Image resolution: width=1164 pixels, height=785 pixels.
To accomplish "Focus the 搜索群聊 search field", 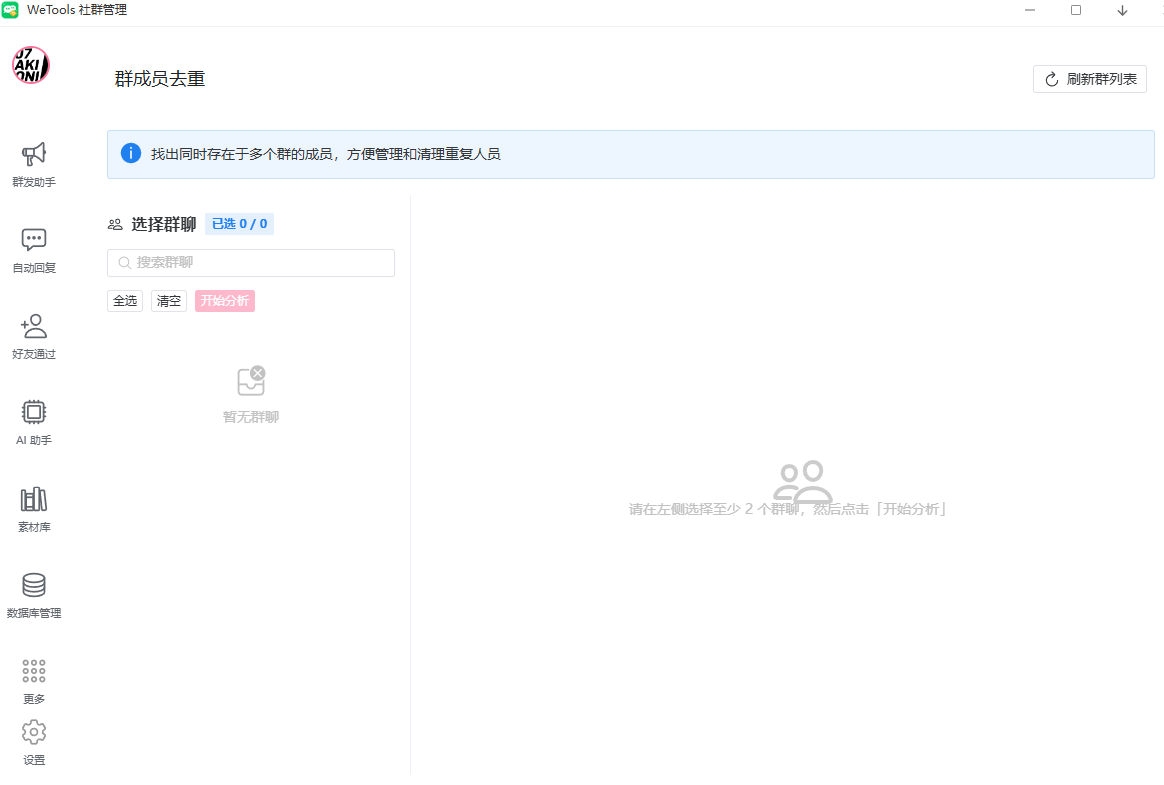I will point(251,263).
